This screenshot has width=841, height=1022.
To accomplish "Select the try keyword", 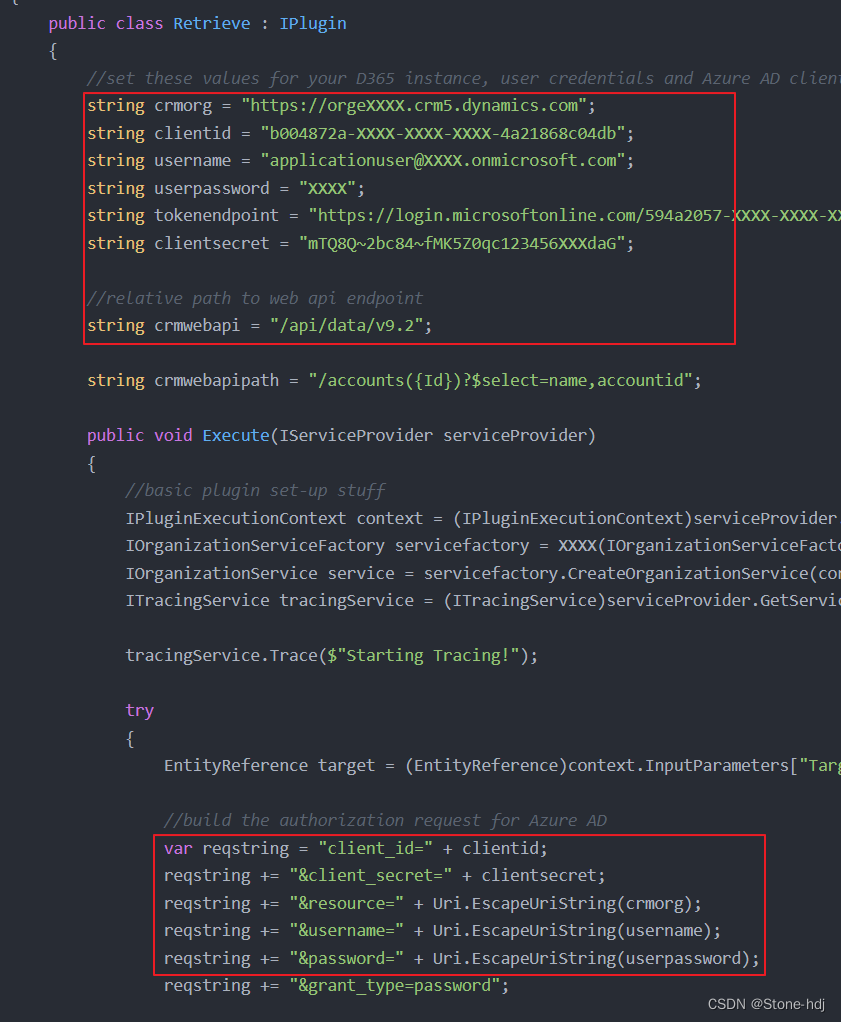I will click(x=139, y=710).
